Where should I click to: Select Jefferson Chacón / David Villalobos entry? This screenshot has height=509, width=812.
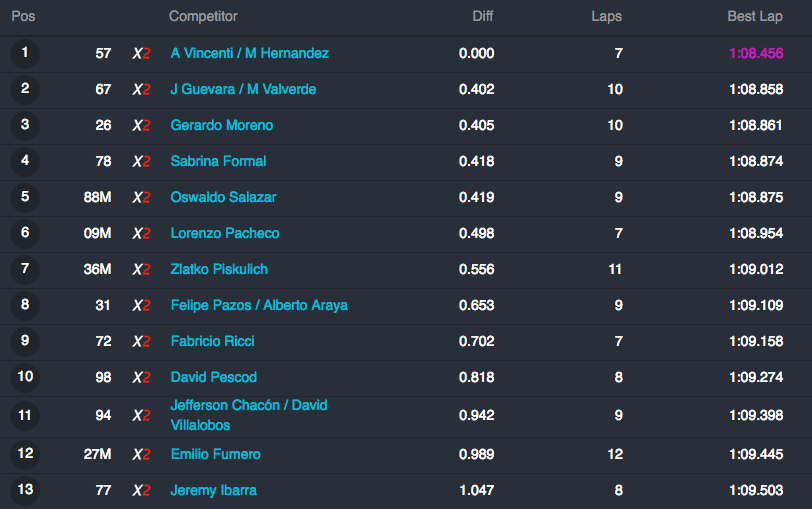coord(249,415)
